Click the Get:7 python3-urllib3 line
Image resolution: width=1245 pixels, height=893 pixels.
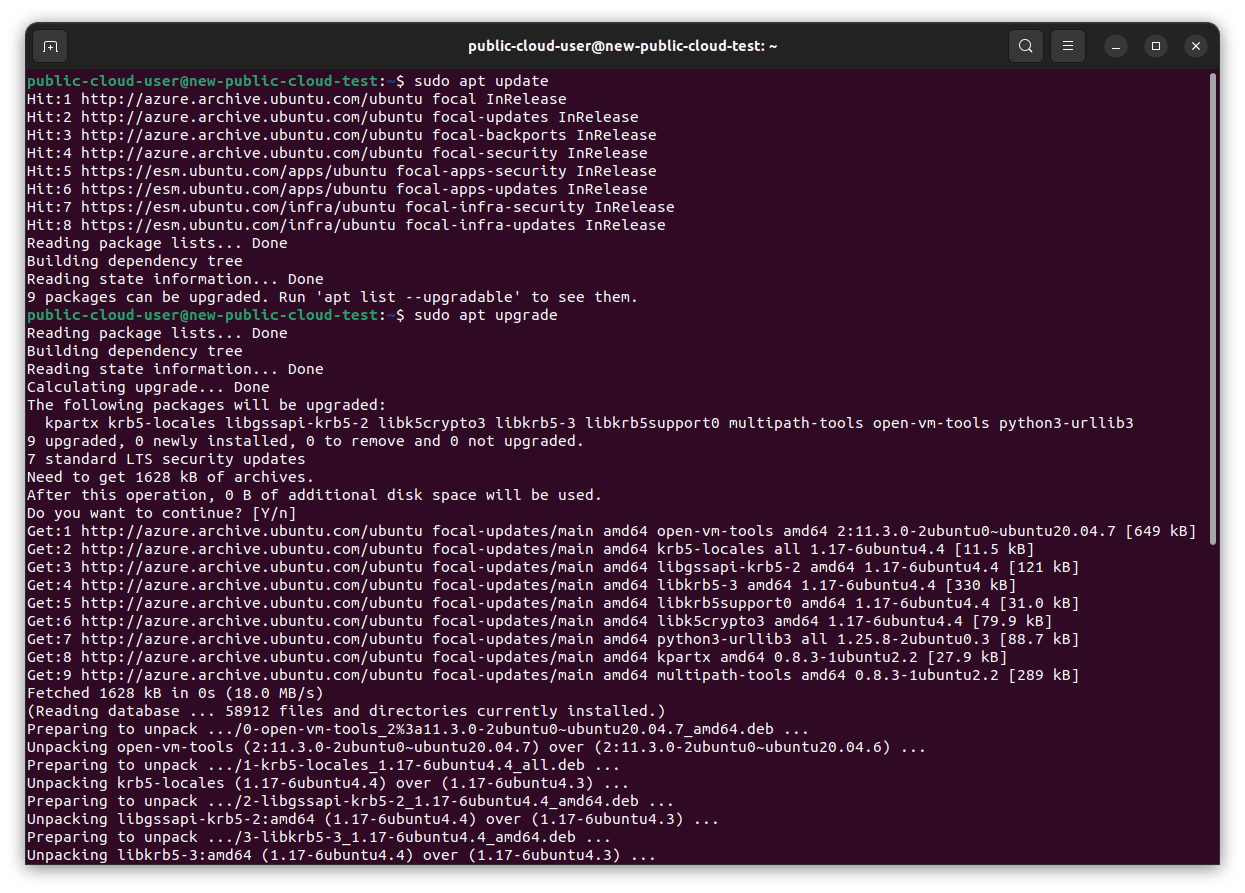pos(553,639)
